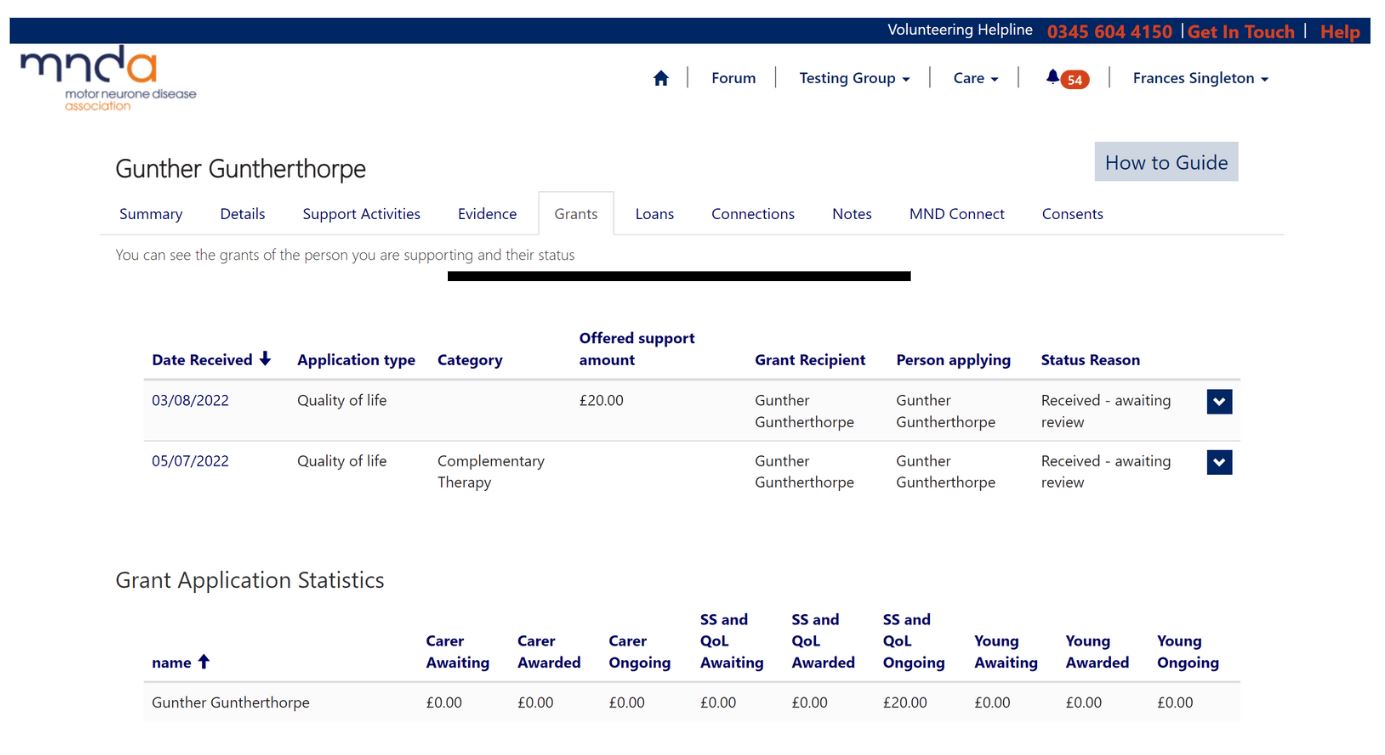Image resolution: width=1385 pixels, height=755 pixels.
Task: Open the Testing Group dropdown
Action: pos(854,78)
